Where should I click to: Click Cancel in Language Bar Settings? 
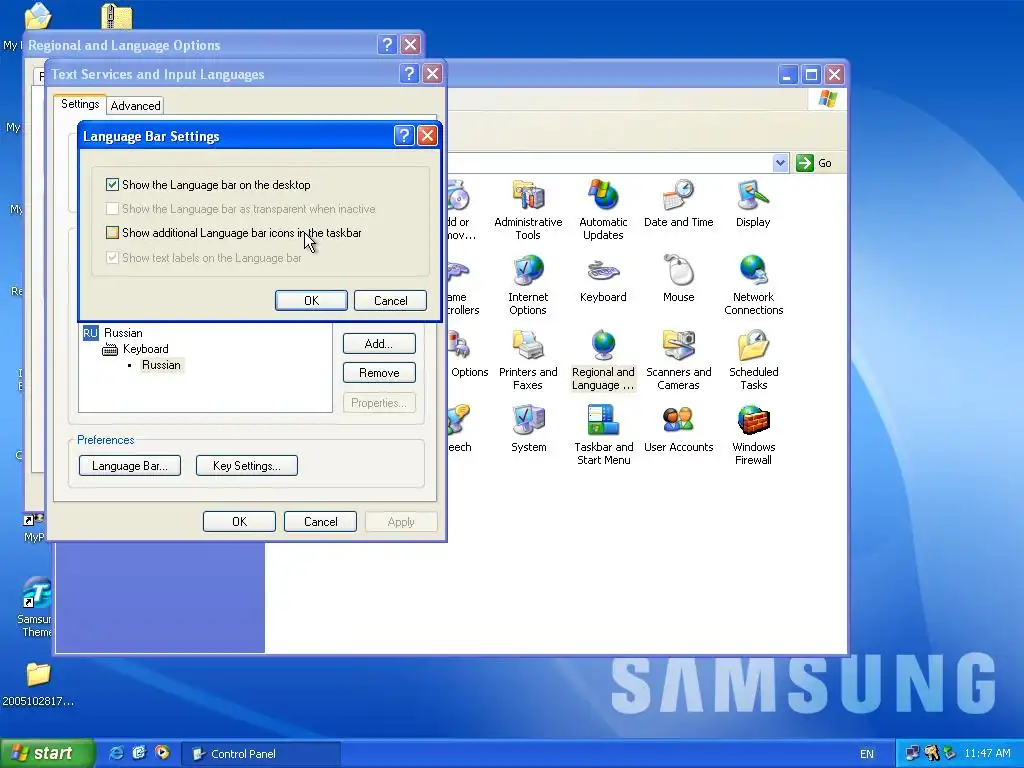pos(391,300)
